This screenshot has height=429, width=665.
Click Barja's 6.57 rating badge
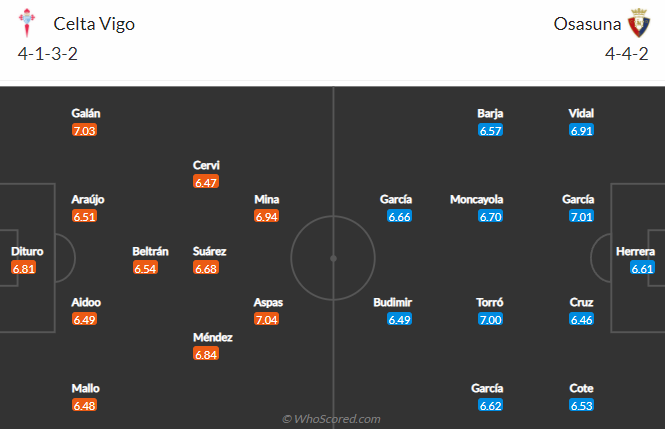pyautogui.click(x=490, y=130)
